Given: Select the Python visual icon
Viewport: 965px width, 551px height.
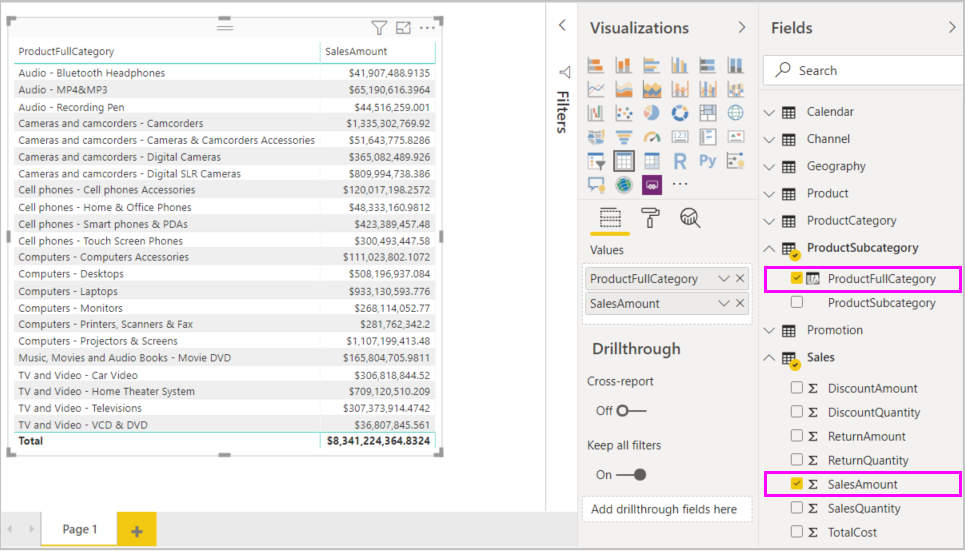Looking at the screenshot, I should click(708, 161).
